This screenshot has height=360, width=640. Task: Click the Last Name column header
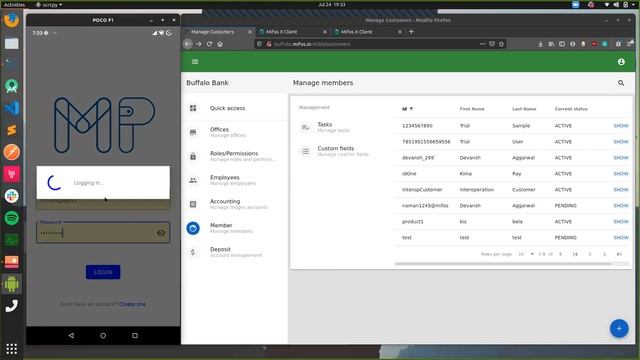524,109
